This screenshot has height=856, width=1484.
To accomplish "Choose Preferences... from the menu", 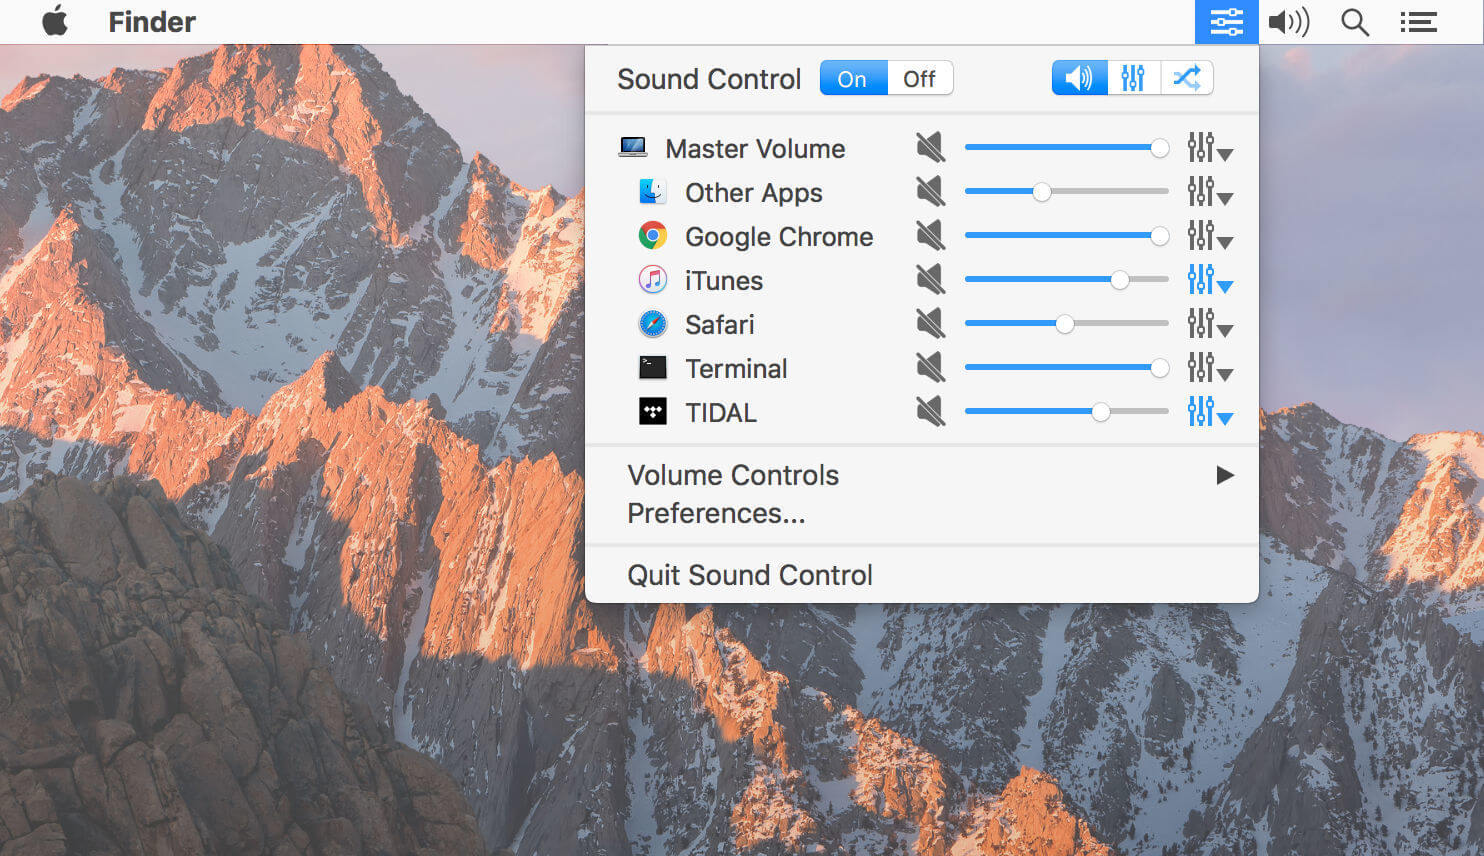I will pos(716,513).
